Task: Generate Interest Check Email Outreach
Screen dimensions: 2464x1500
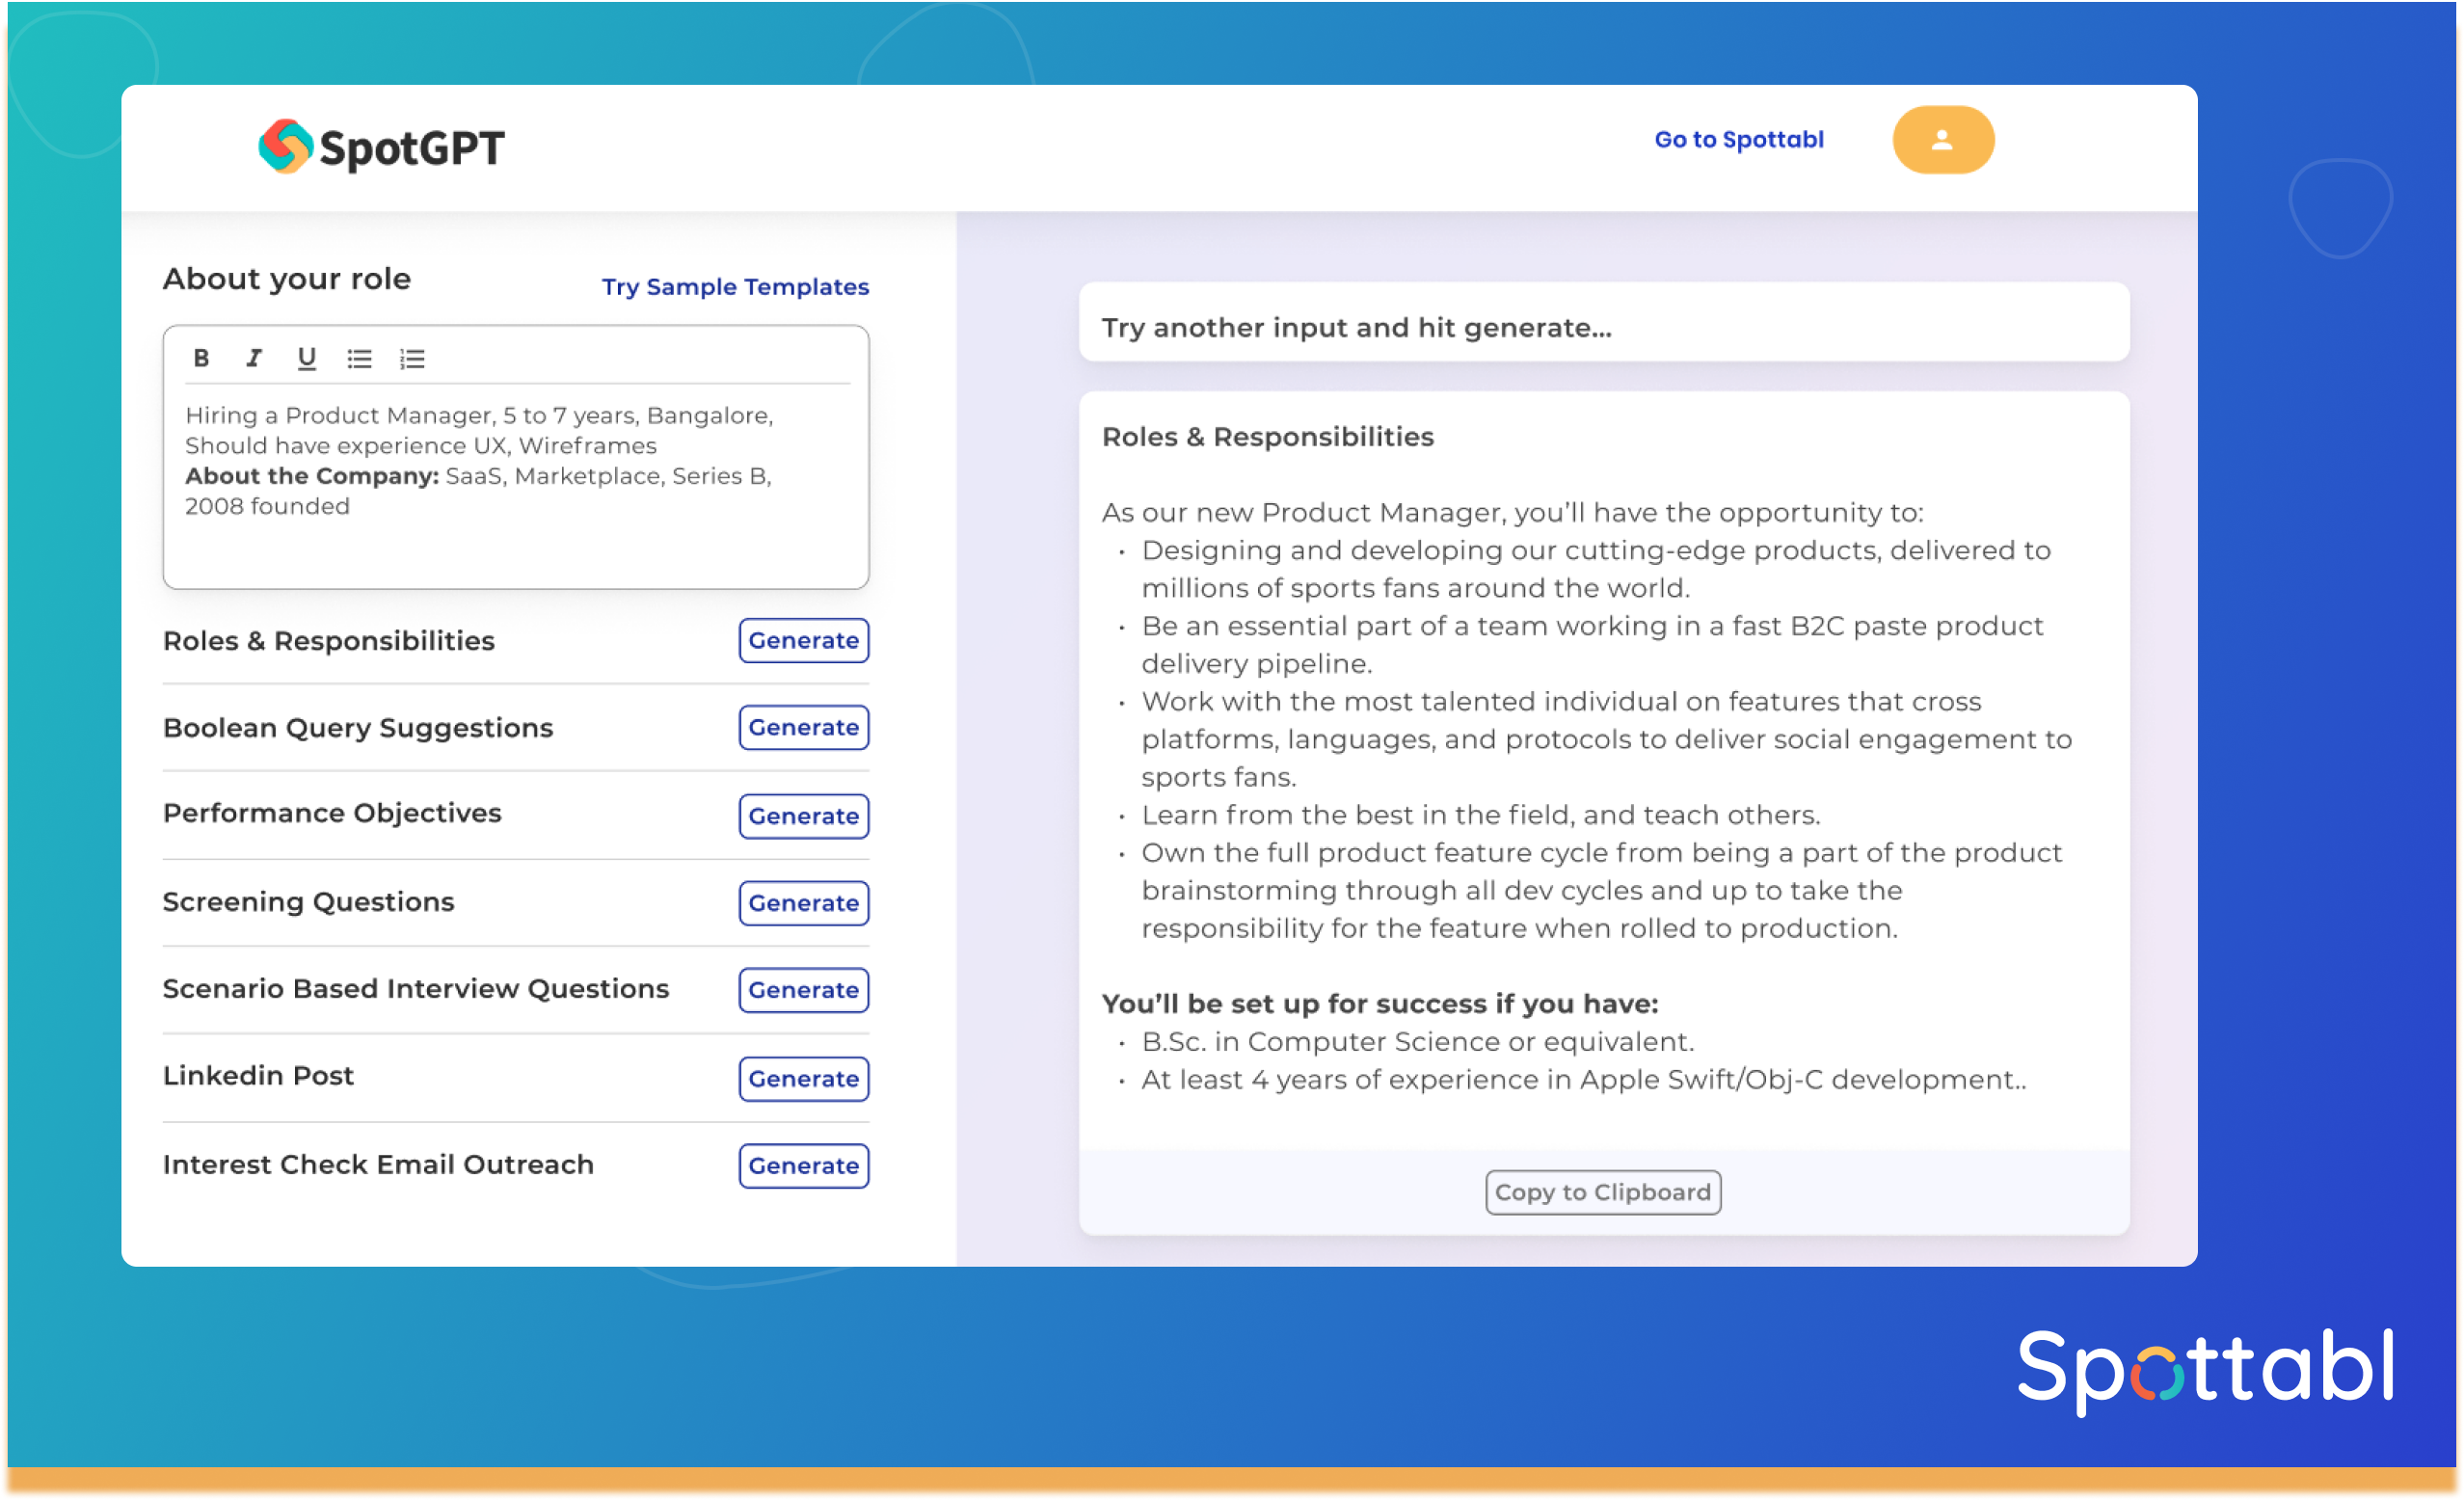Action: [x=804, y=1166]
